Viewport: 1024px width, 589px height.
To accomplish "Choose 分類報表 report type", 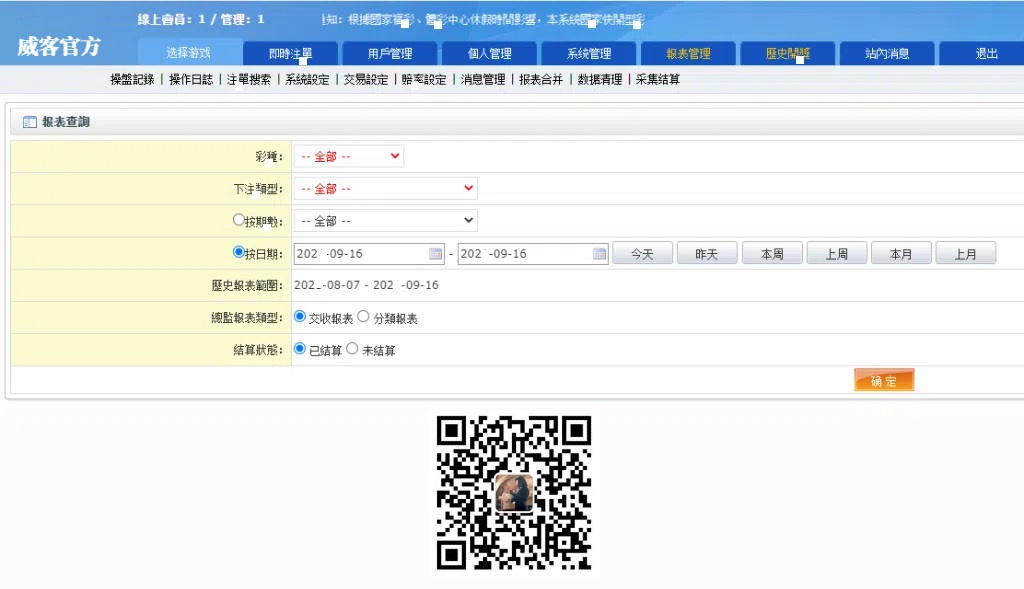I will point(363,317).
